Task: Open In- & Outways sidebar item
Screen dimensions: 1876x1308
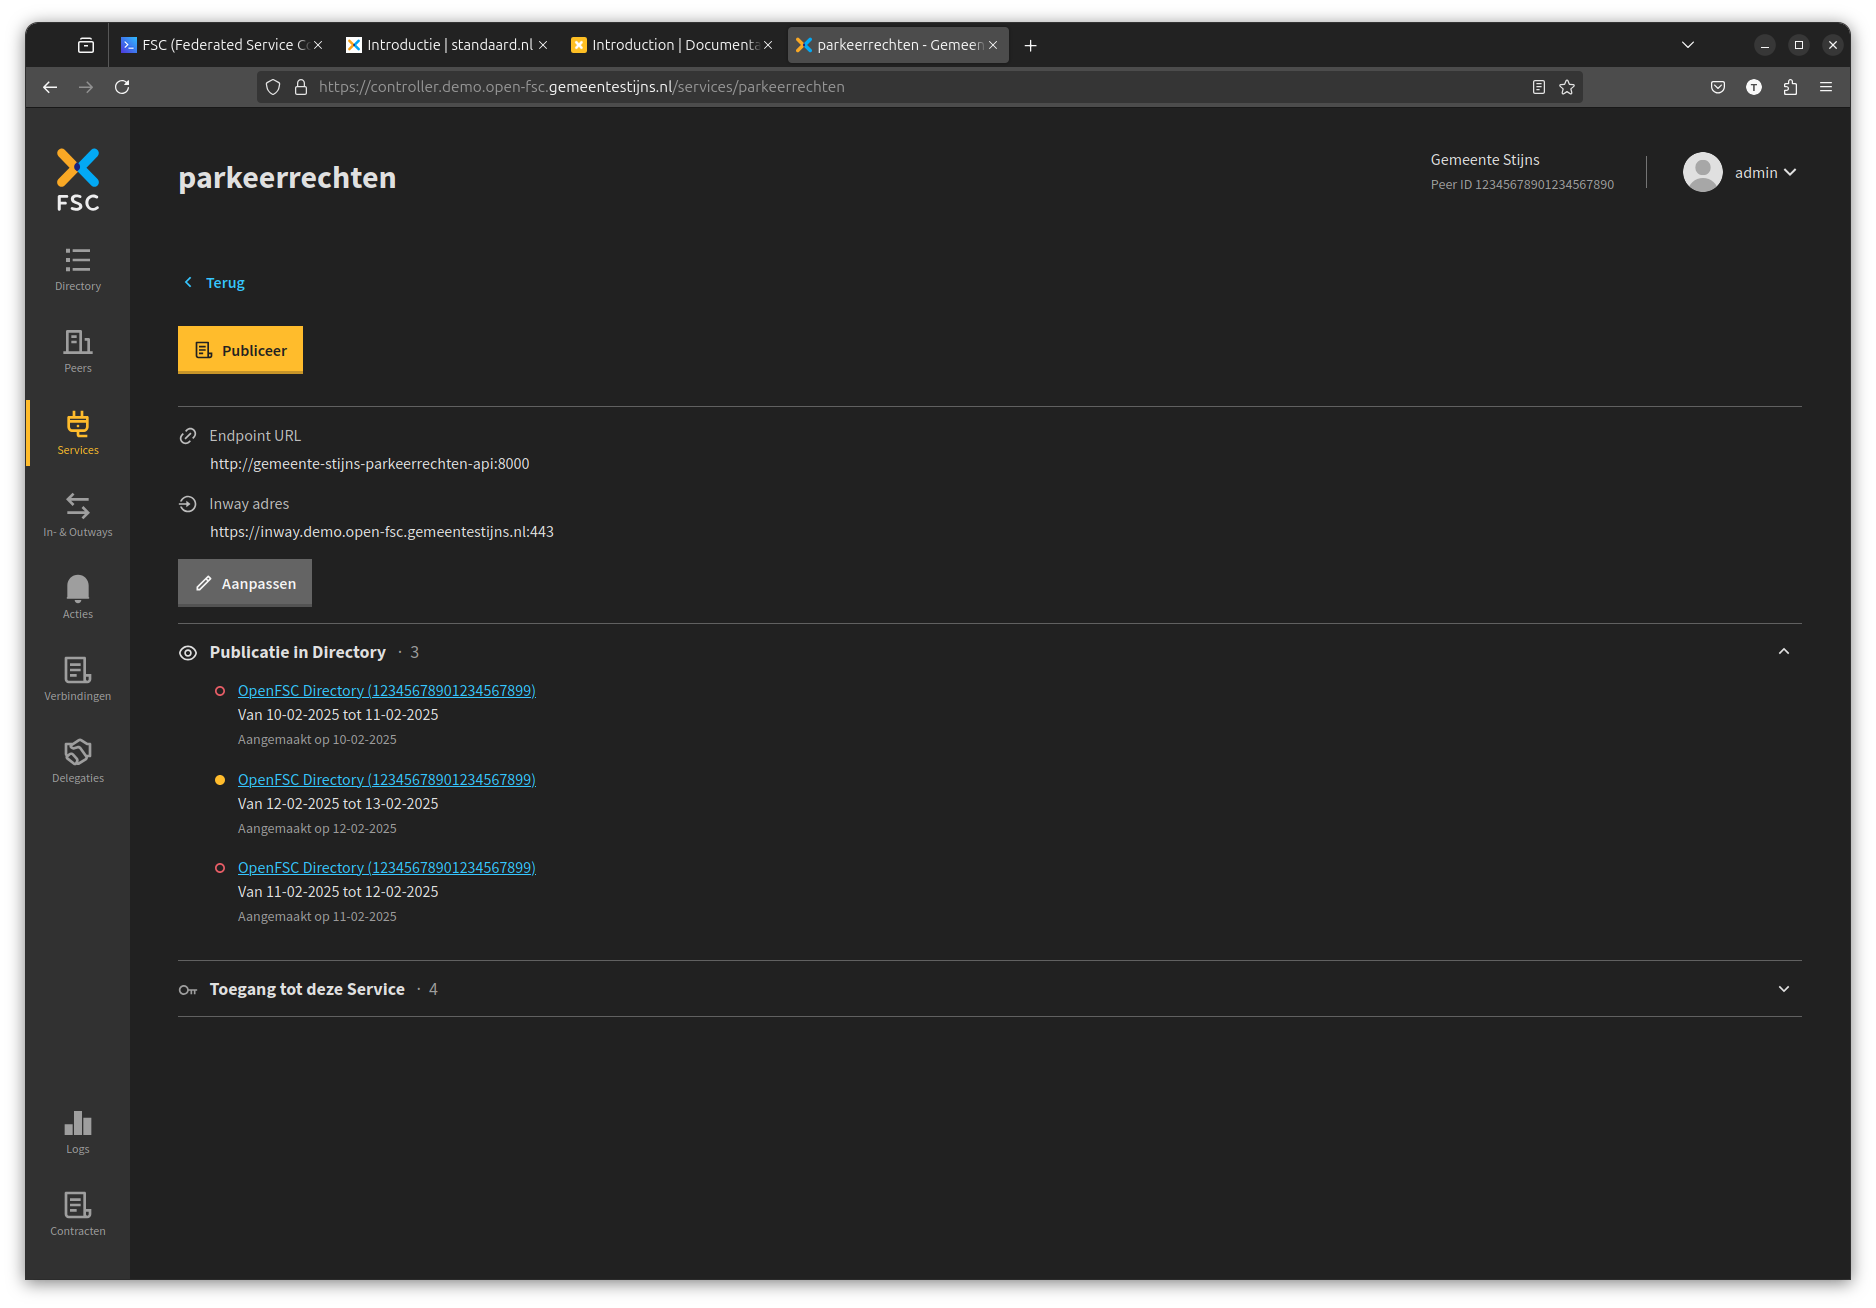Action: (77, 515)
